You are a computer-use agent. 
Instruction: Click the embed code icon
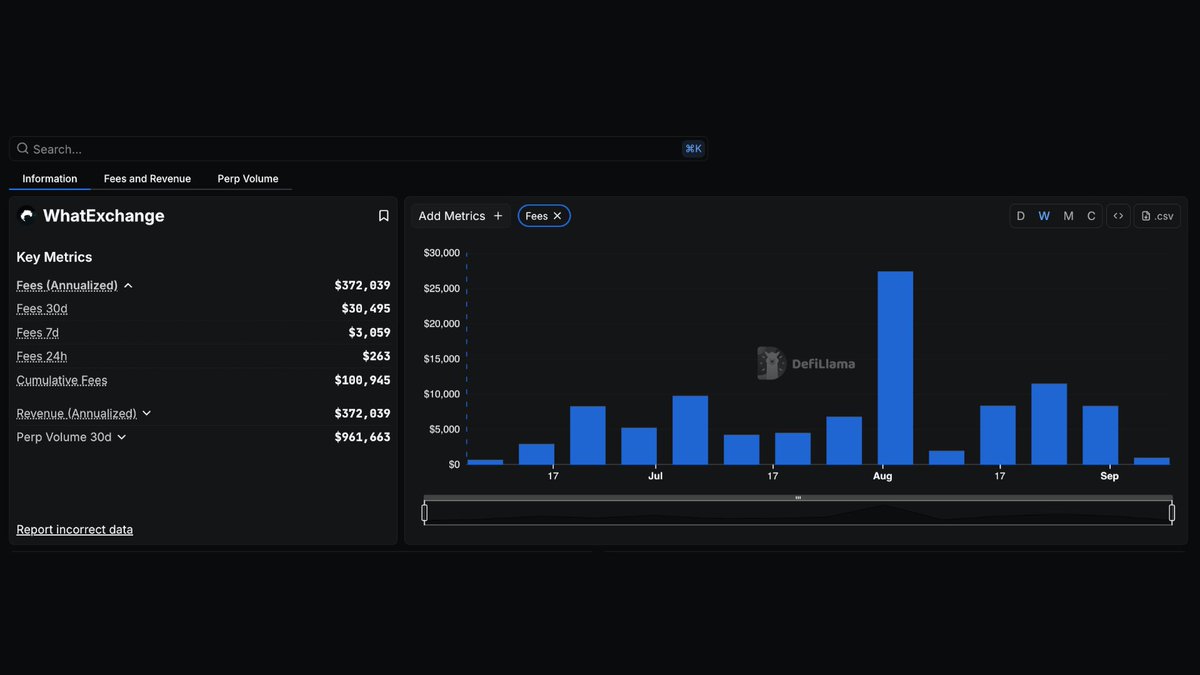[1118, 216]
